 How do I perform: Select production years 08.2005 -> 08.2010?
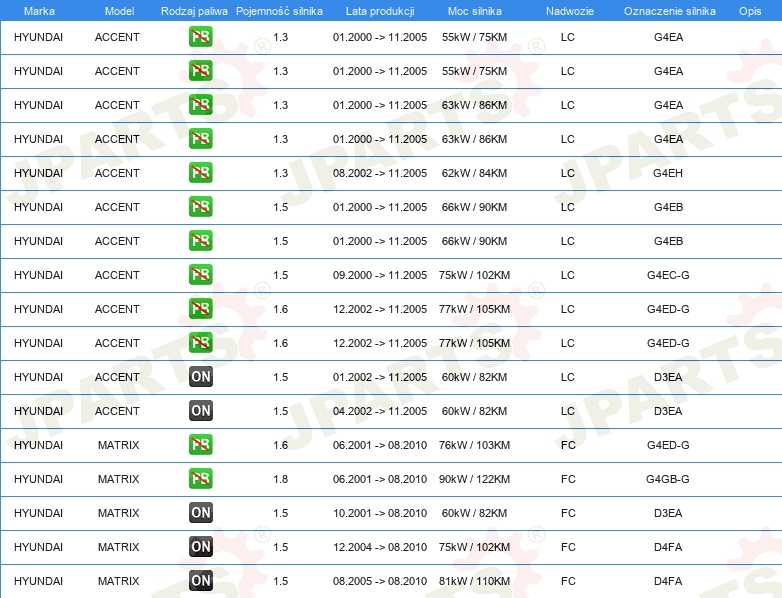[380, 581]
